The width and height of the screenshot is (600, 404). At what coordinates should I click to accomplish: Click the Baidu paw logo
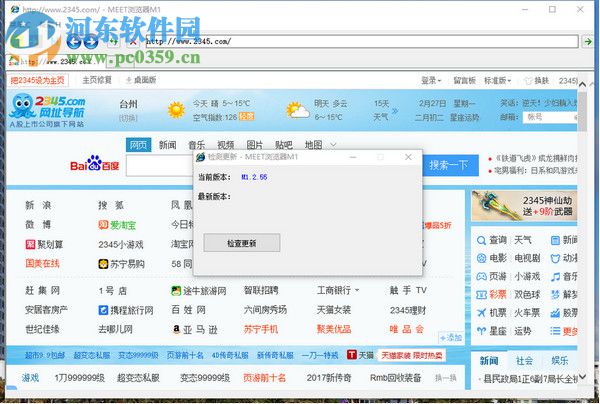(95, 163)
